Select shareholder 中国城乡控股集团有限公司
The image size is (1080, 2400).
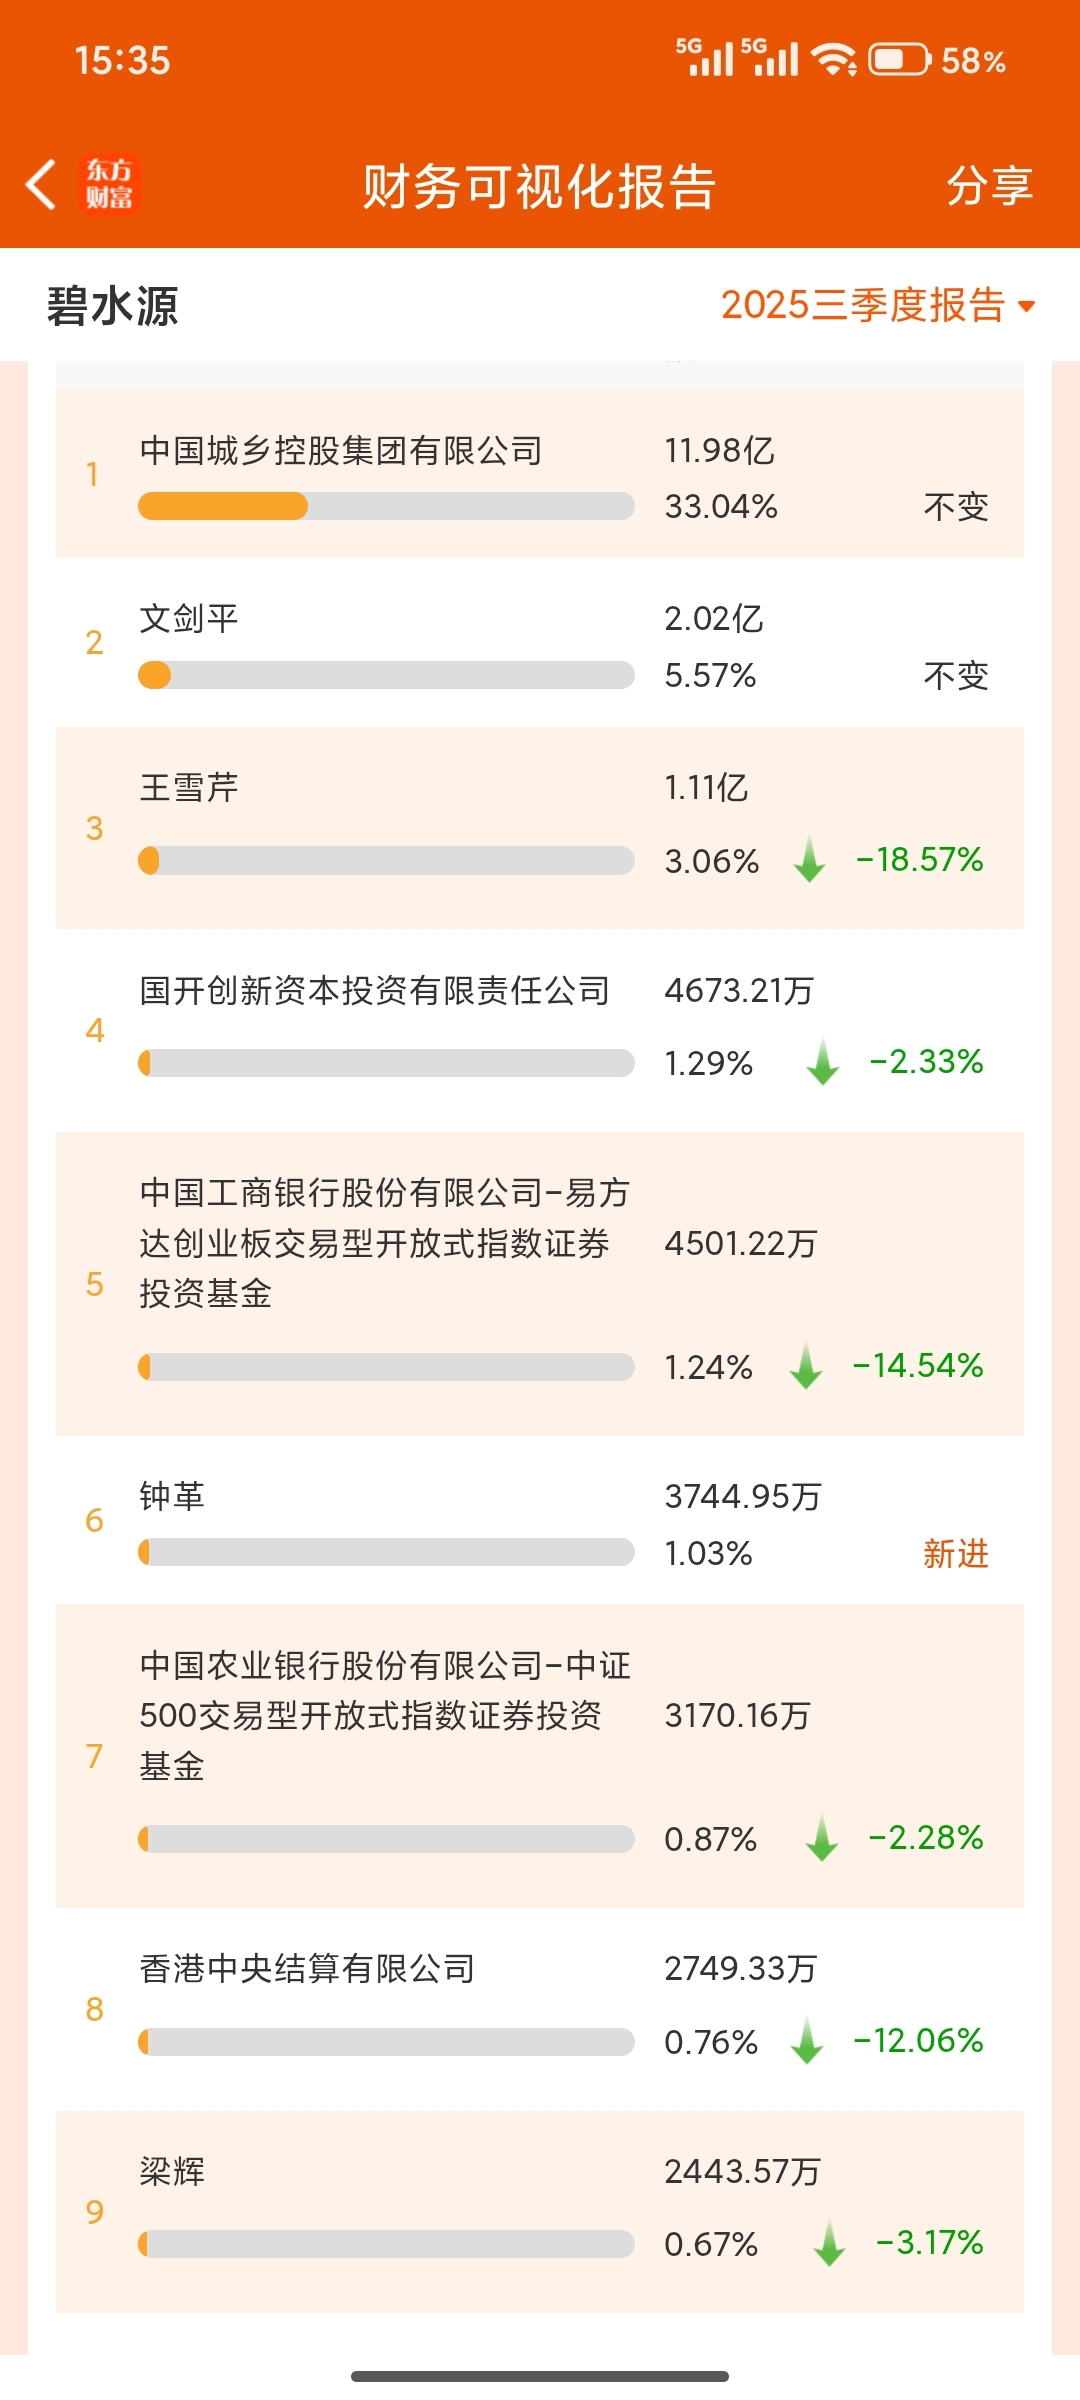(x=341, y=451)
